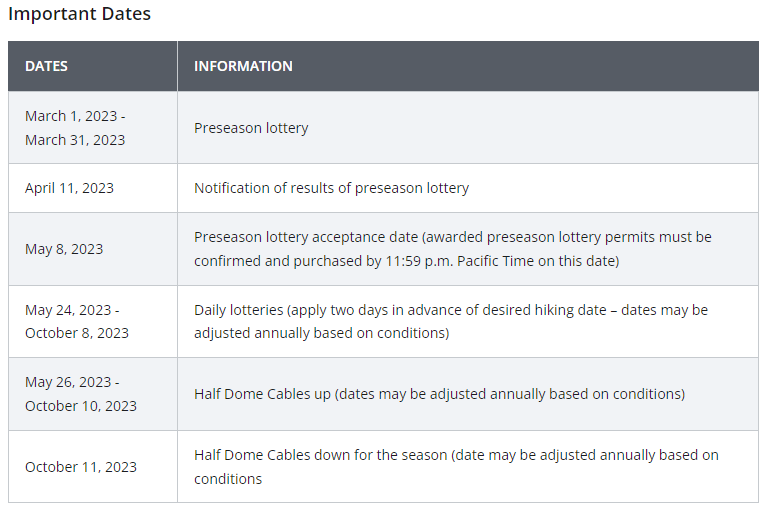Select the May 24, 2023 date text
The height and width of the screenshot is (512, 765).
72,310
